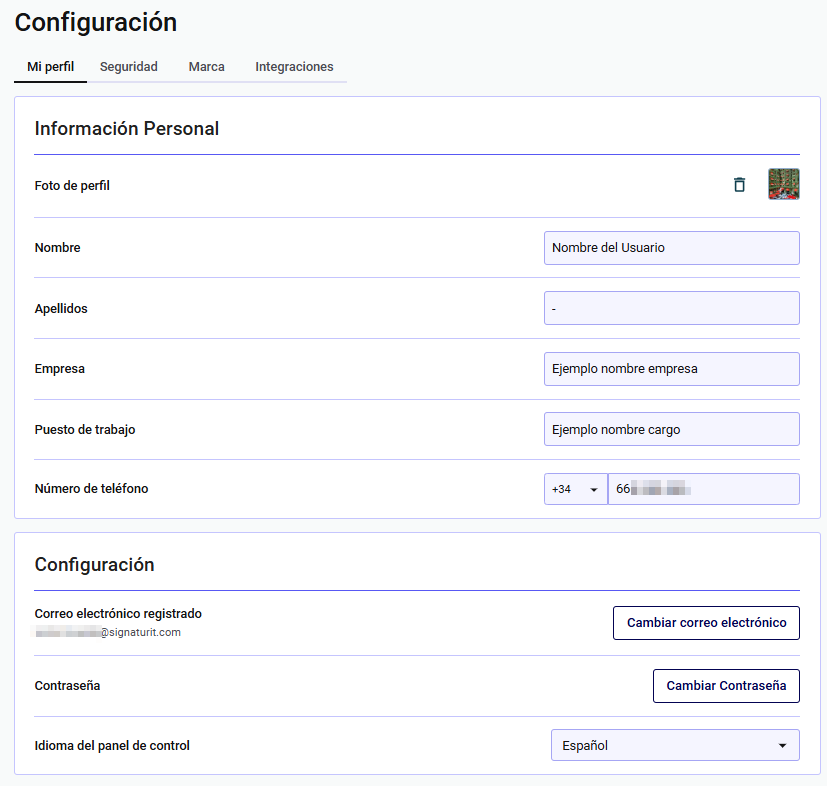The height and width of the screenshot is (786, 827).
Task: Edit the Empresa field
Action: pyautogui.click(x=671, y=369)
